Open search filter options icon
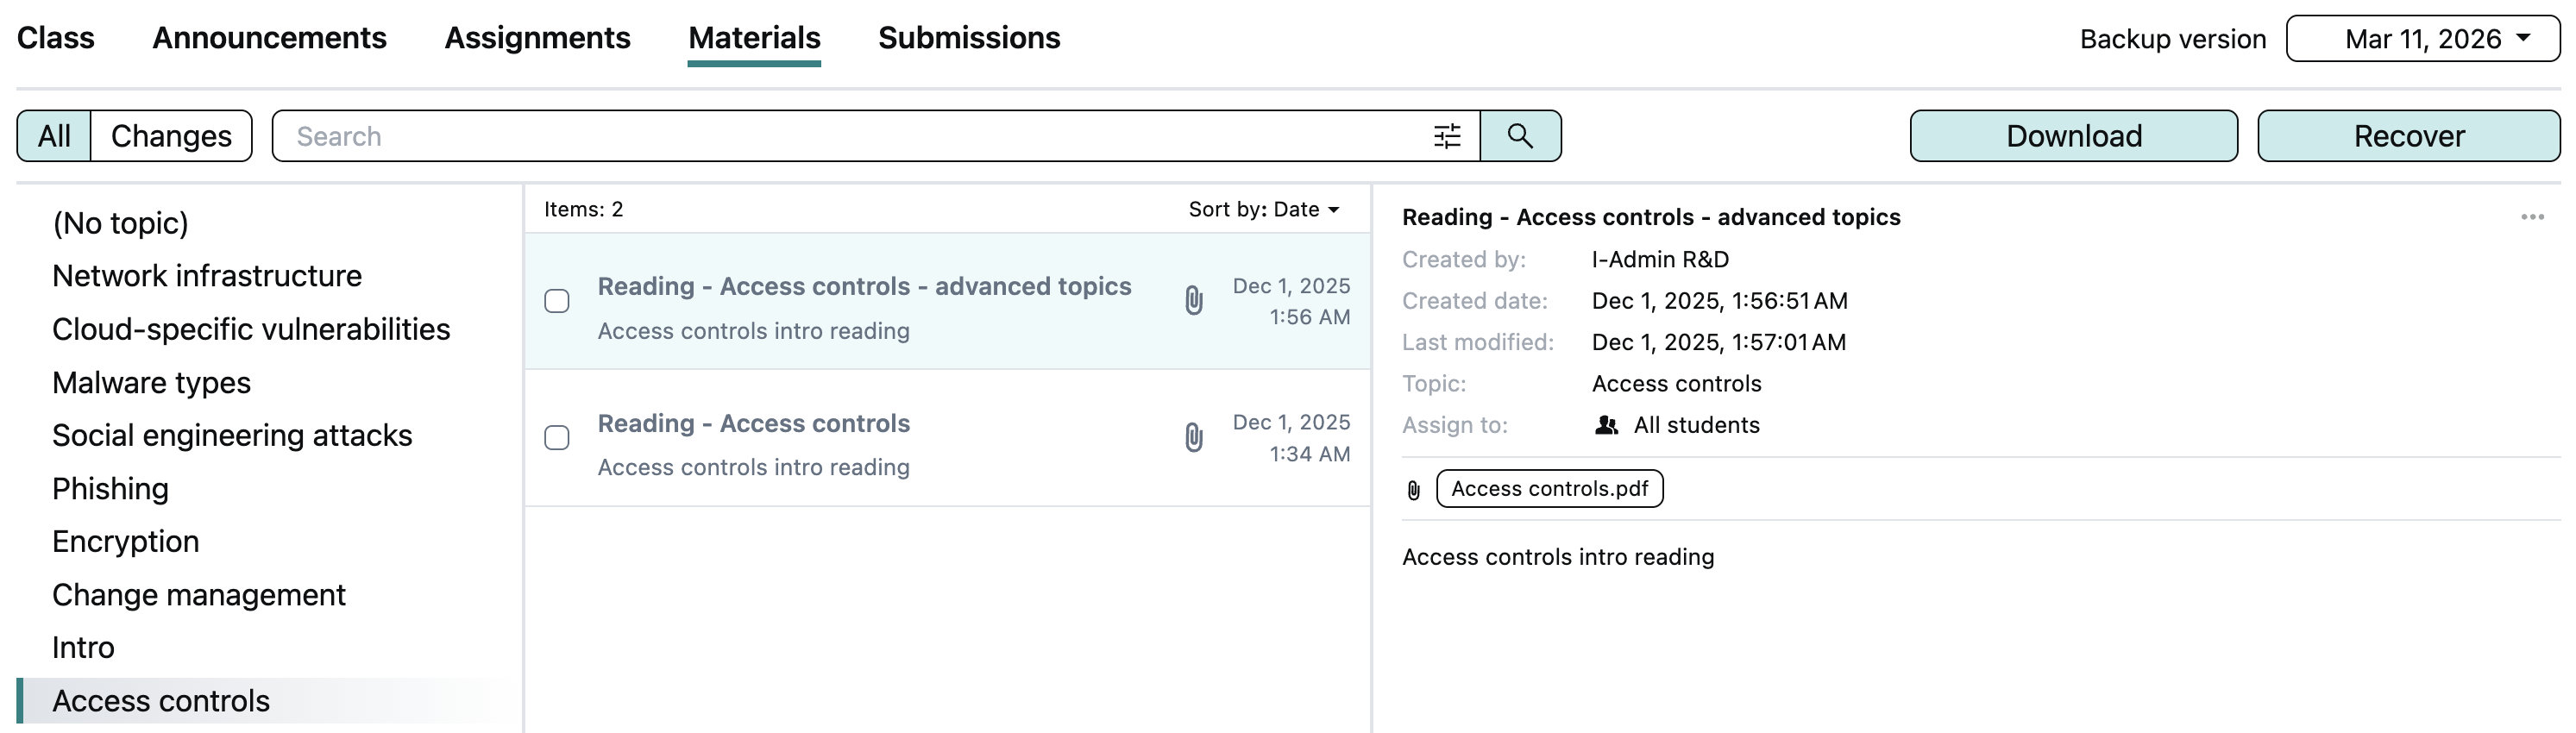2576x733 pixels. 1446,136
